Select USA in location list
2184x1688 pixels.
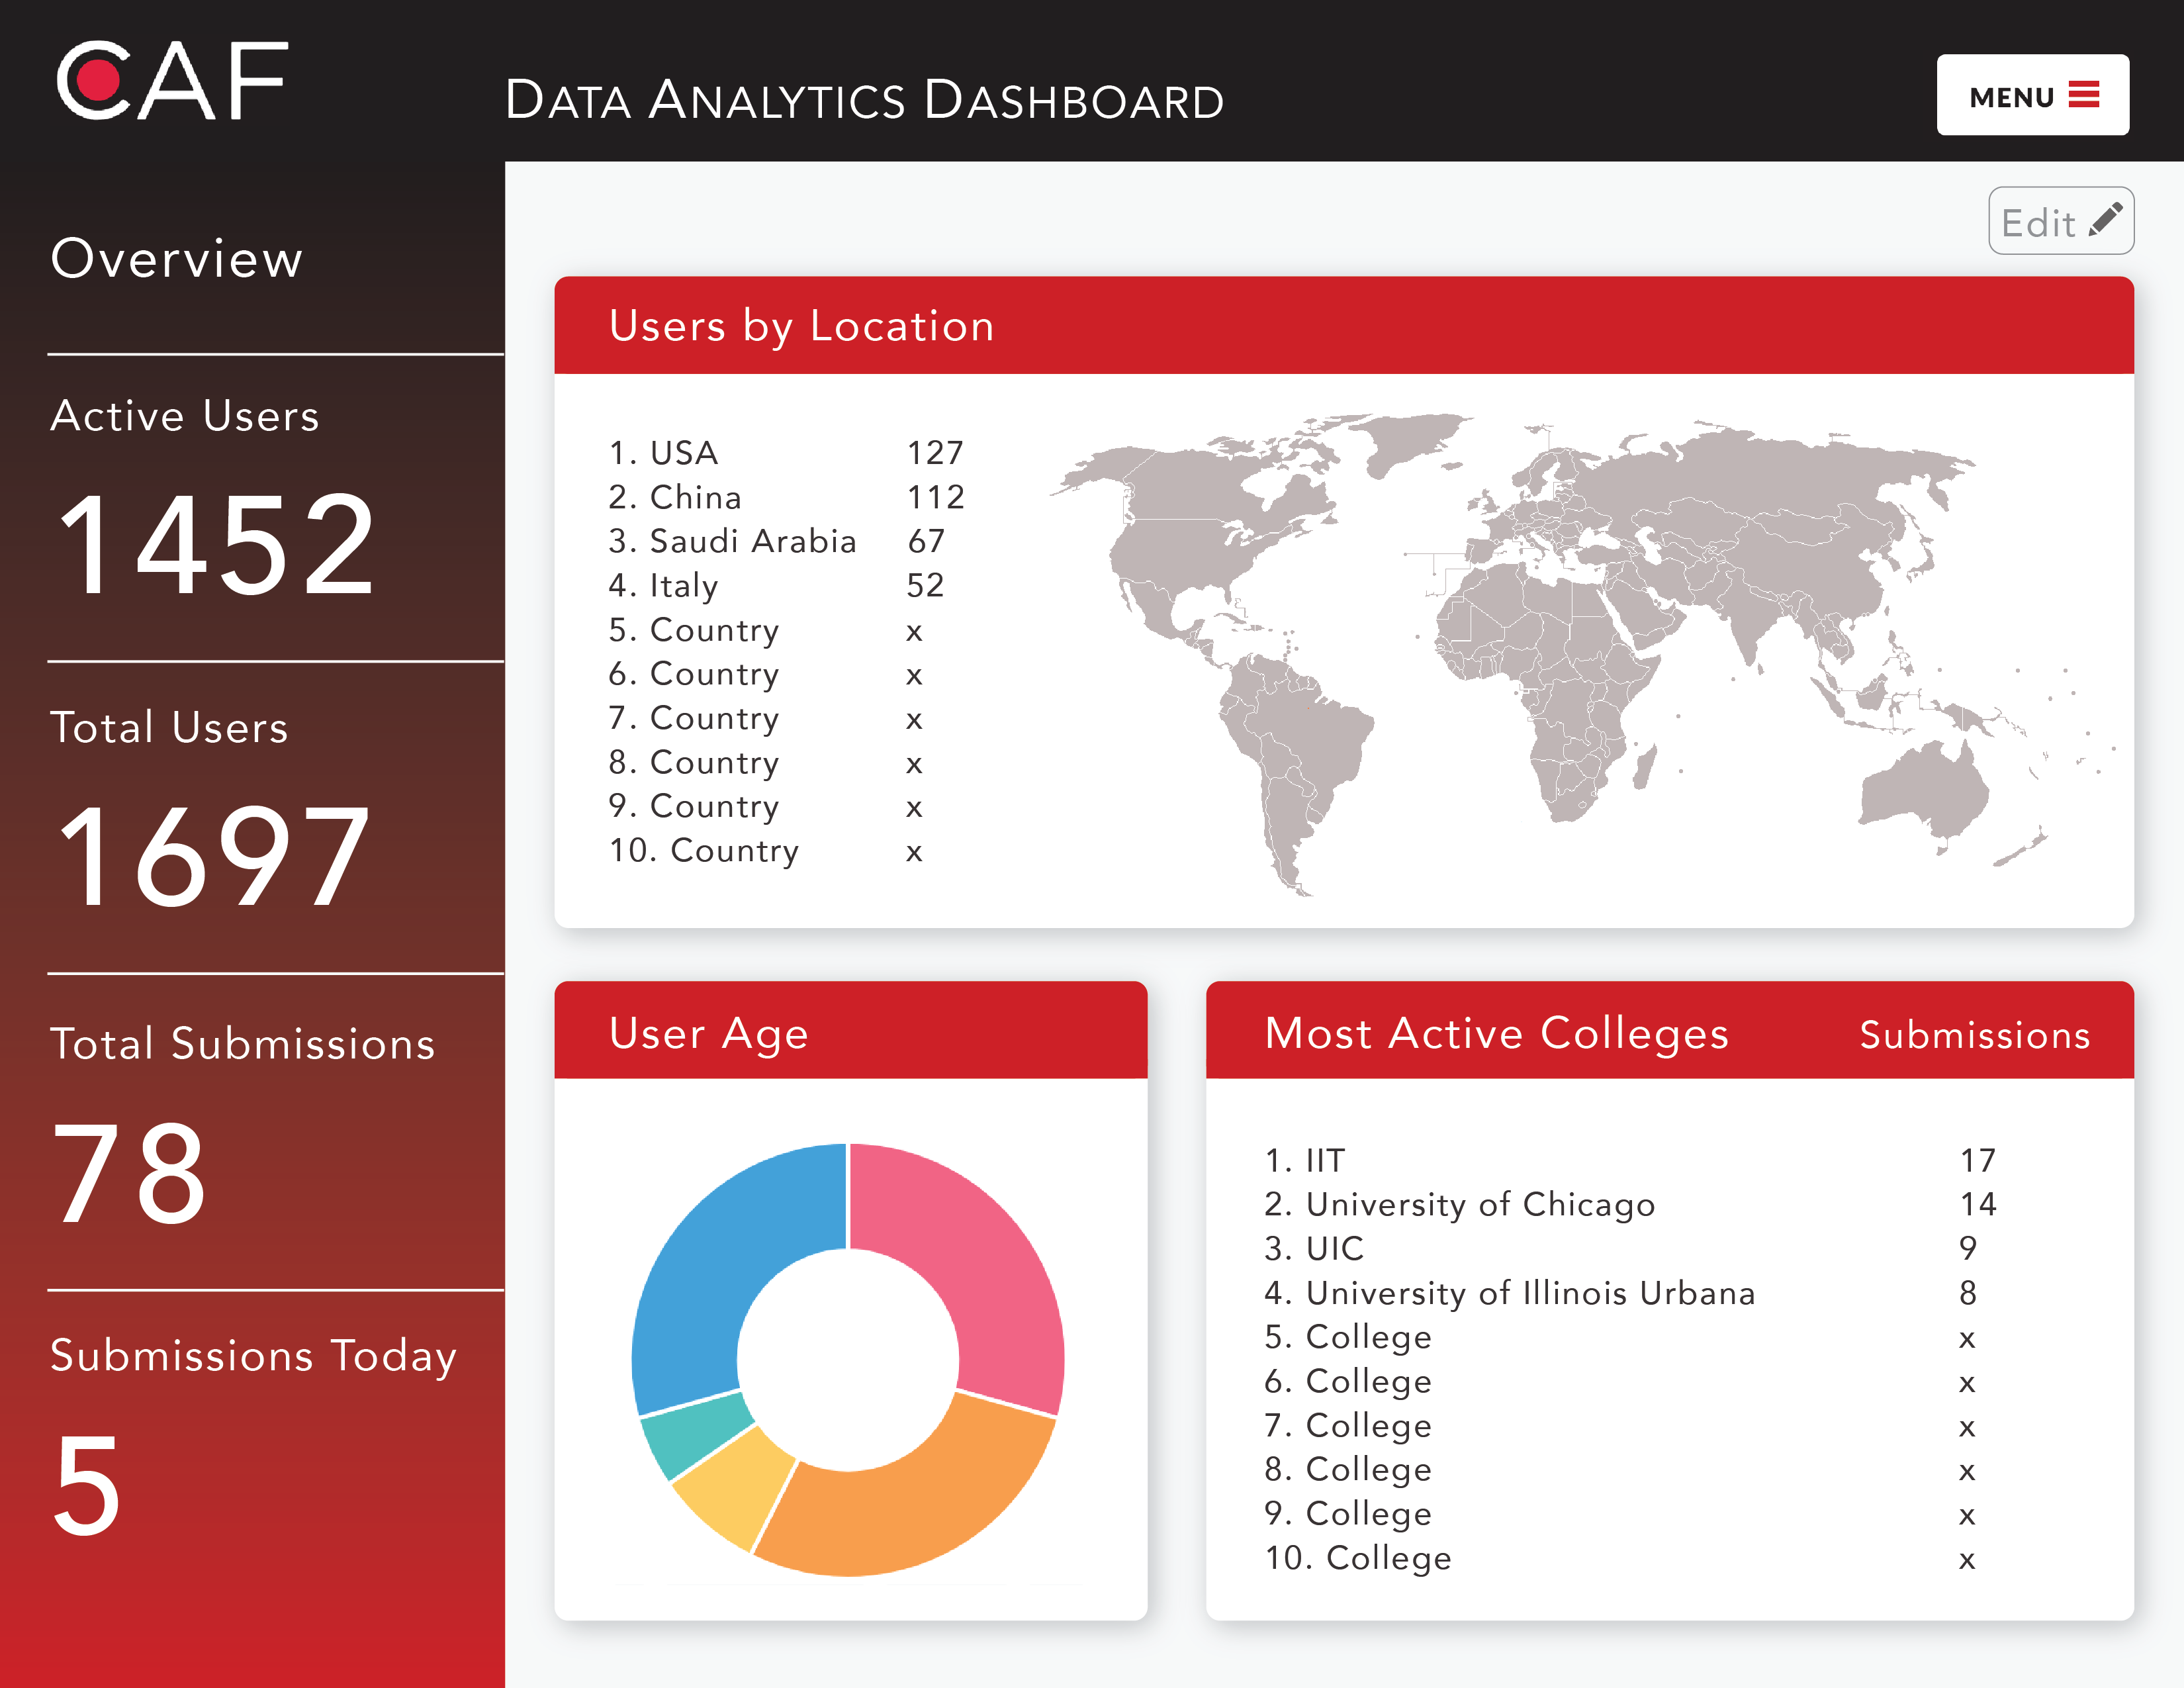[684, 453]
